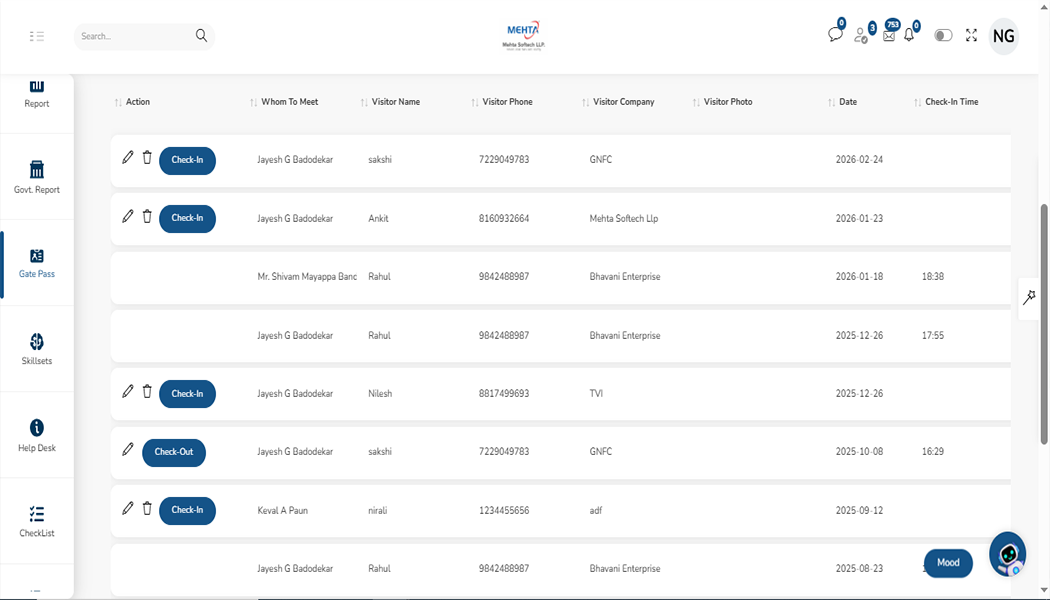Open the chat messages icon
This screenshot has height=600, width=1050.
[835, 35]
